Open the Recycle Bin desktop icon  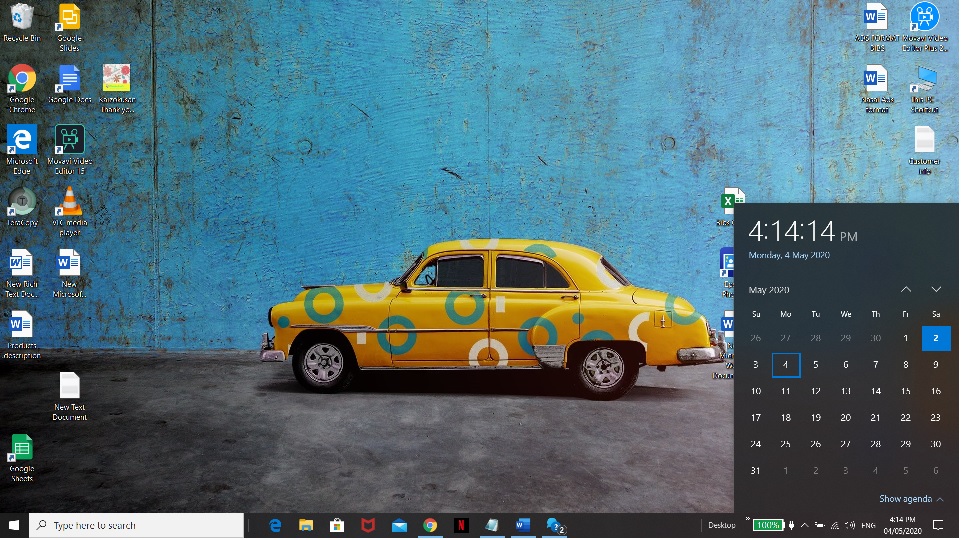(x=21, y=23)
